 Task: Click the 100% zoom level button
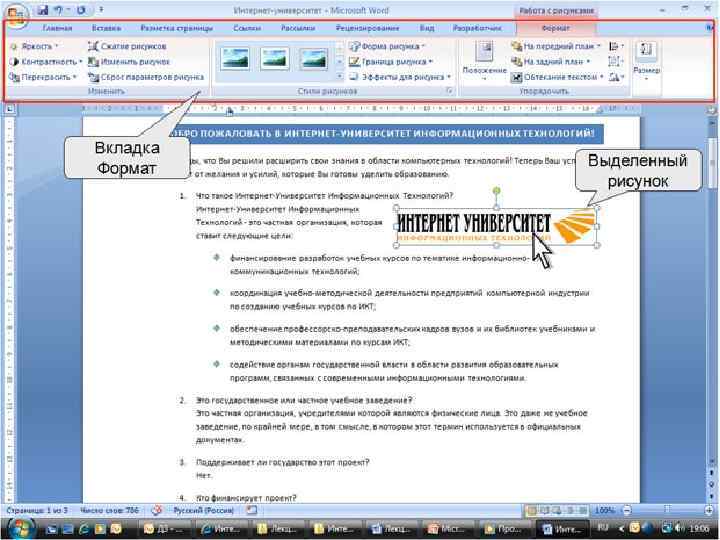pos(604,510)
